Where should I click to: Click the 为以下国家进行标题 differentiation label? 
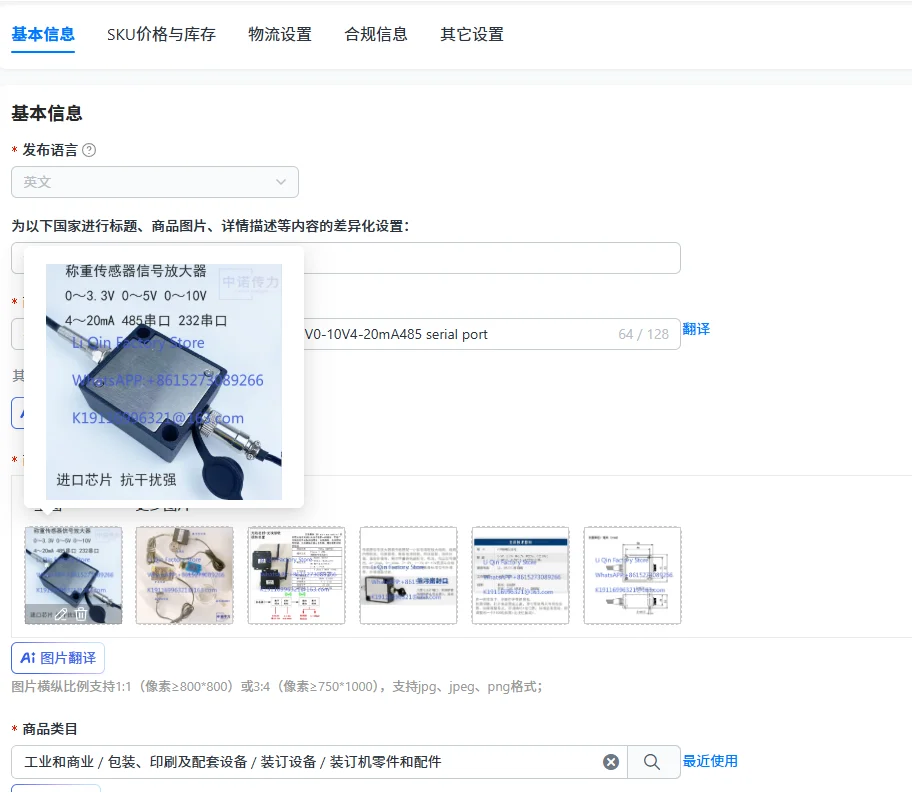click(211, 226)
